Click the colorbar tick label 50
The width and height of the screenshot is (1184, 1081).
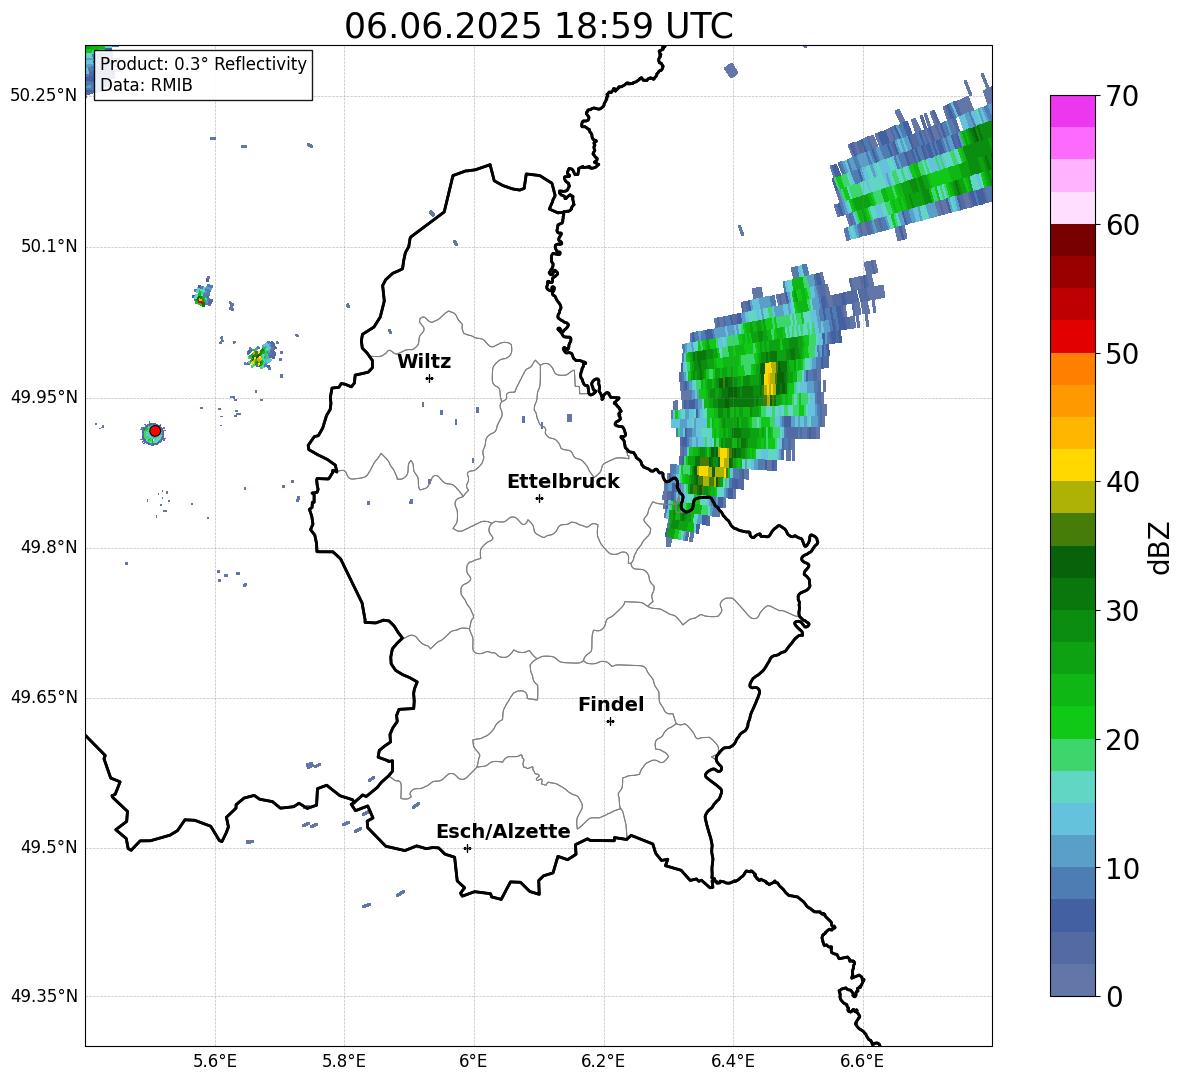pyautogui.click(x=1121, y=353)
